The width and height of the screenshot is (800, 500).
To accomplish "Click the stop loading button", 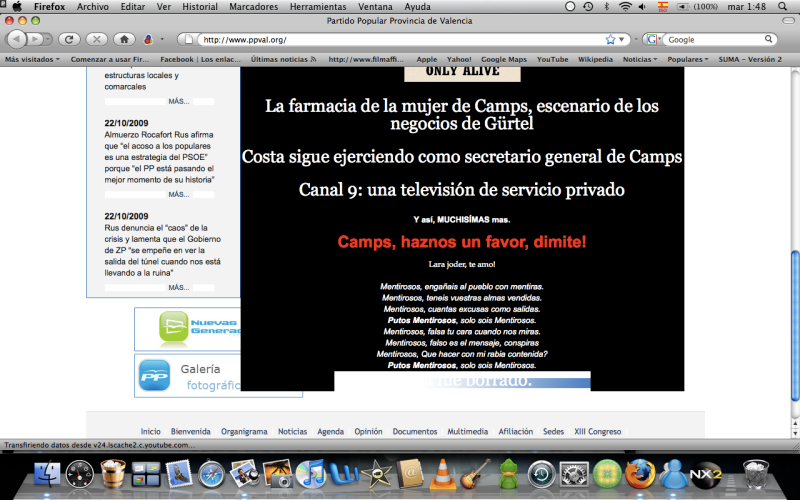I will 97,39.
